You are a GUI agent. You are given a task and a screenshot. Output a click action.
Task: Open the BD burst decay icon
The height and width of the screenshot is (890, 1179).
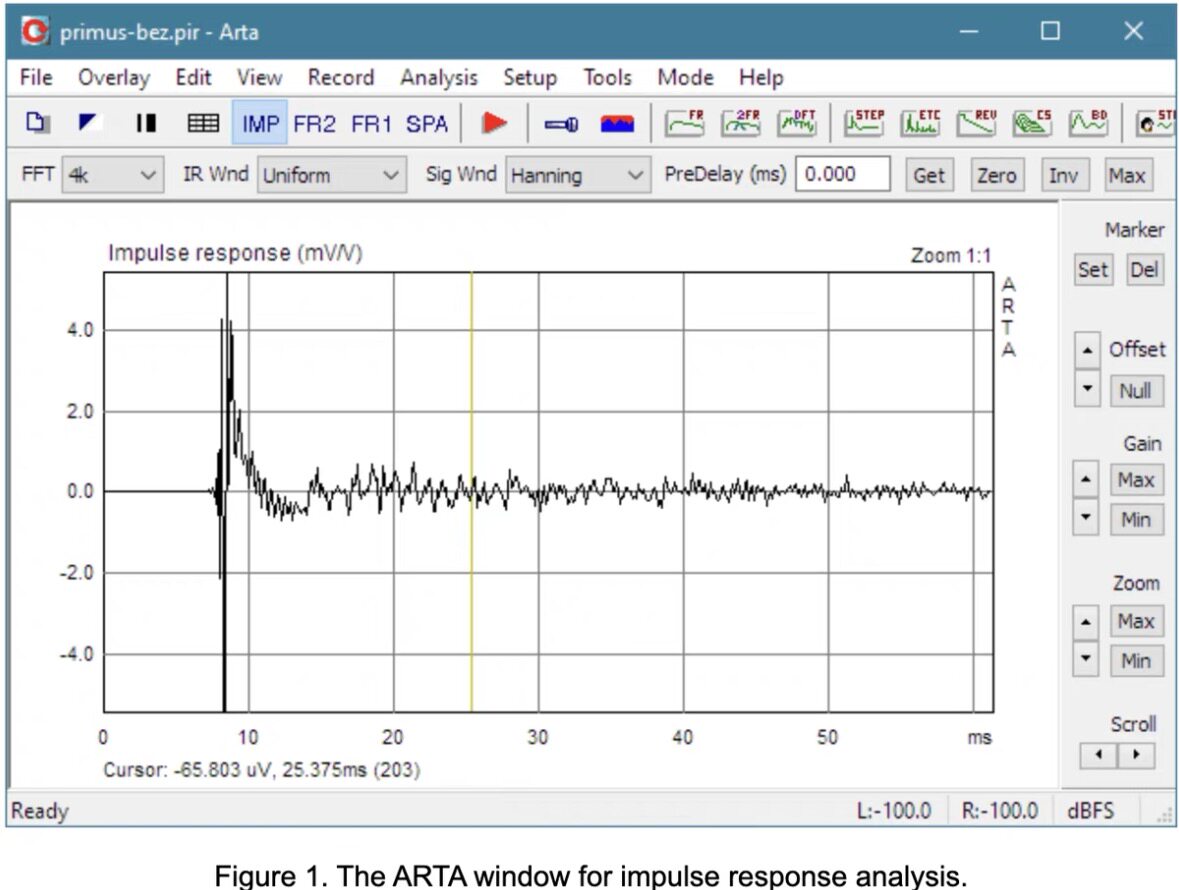[x=1088, y=123]
